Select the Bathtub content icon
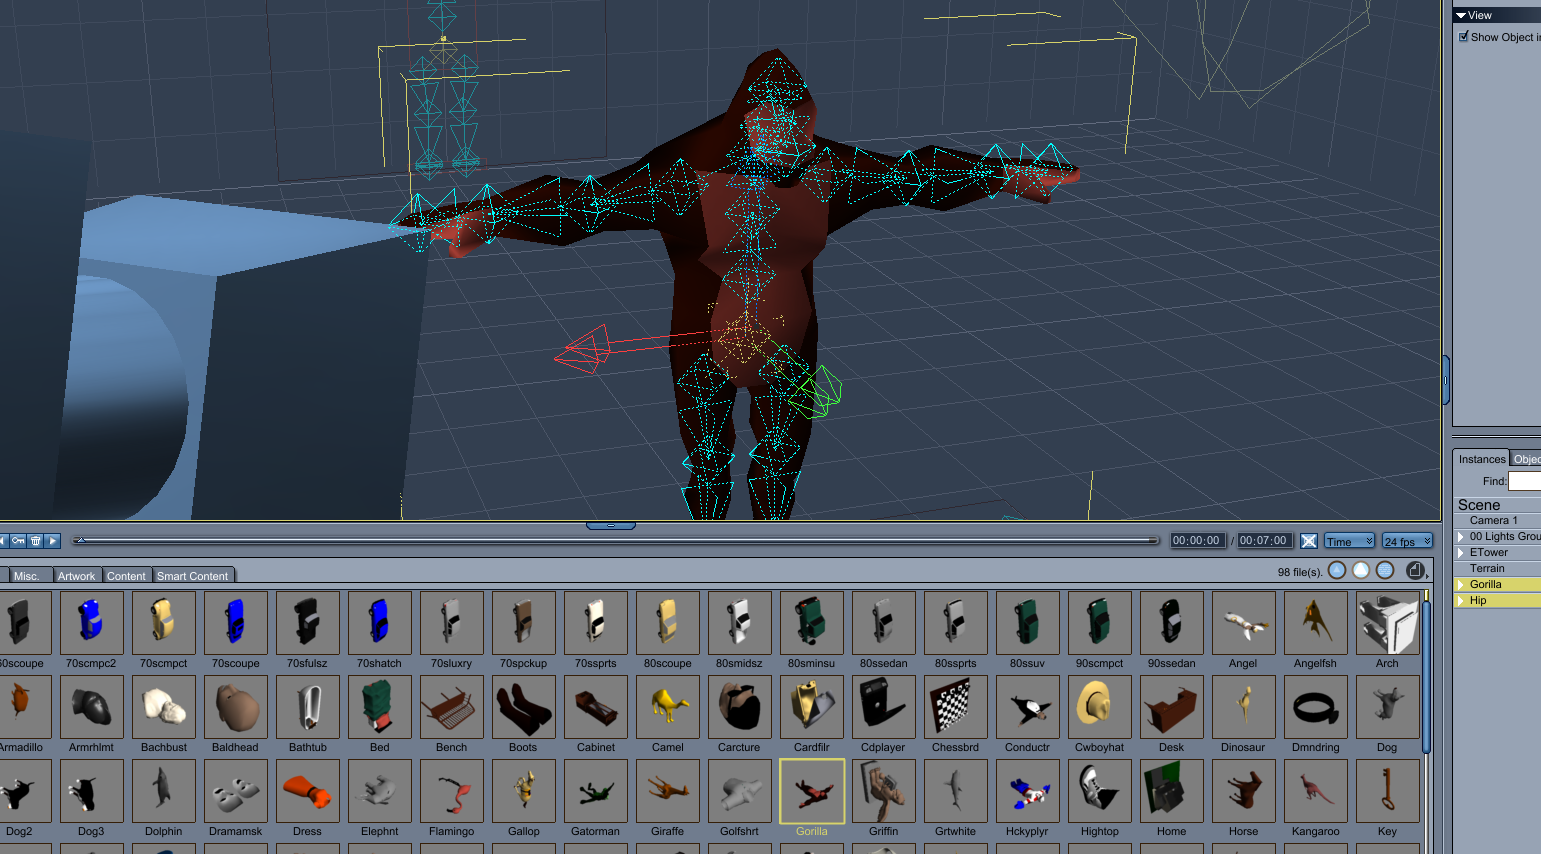The width and height of the screenshot is (1541, 854). coord(307,707)
